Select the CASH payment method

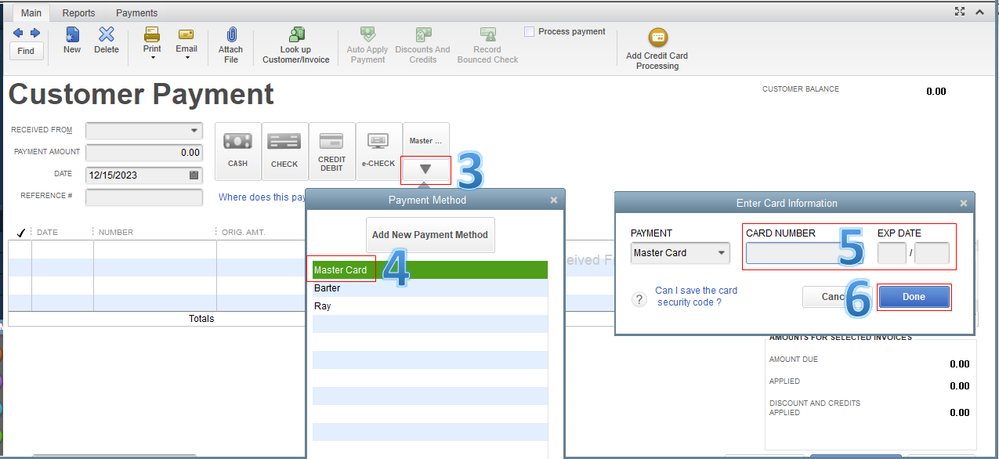point(238,151)
